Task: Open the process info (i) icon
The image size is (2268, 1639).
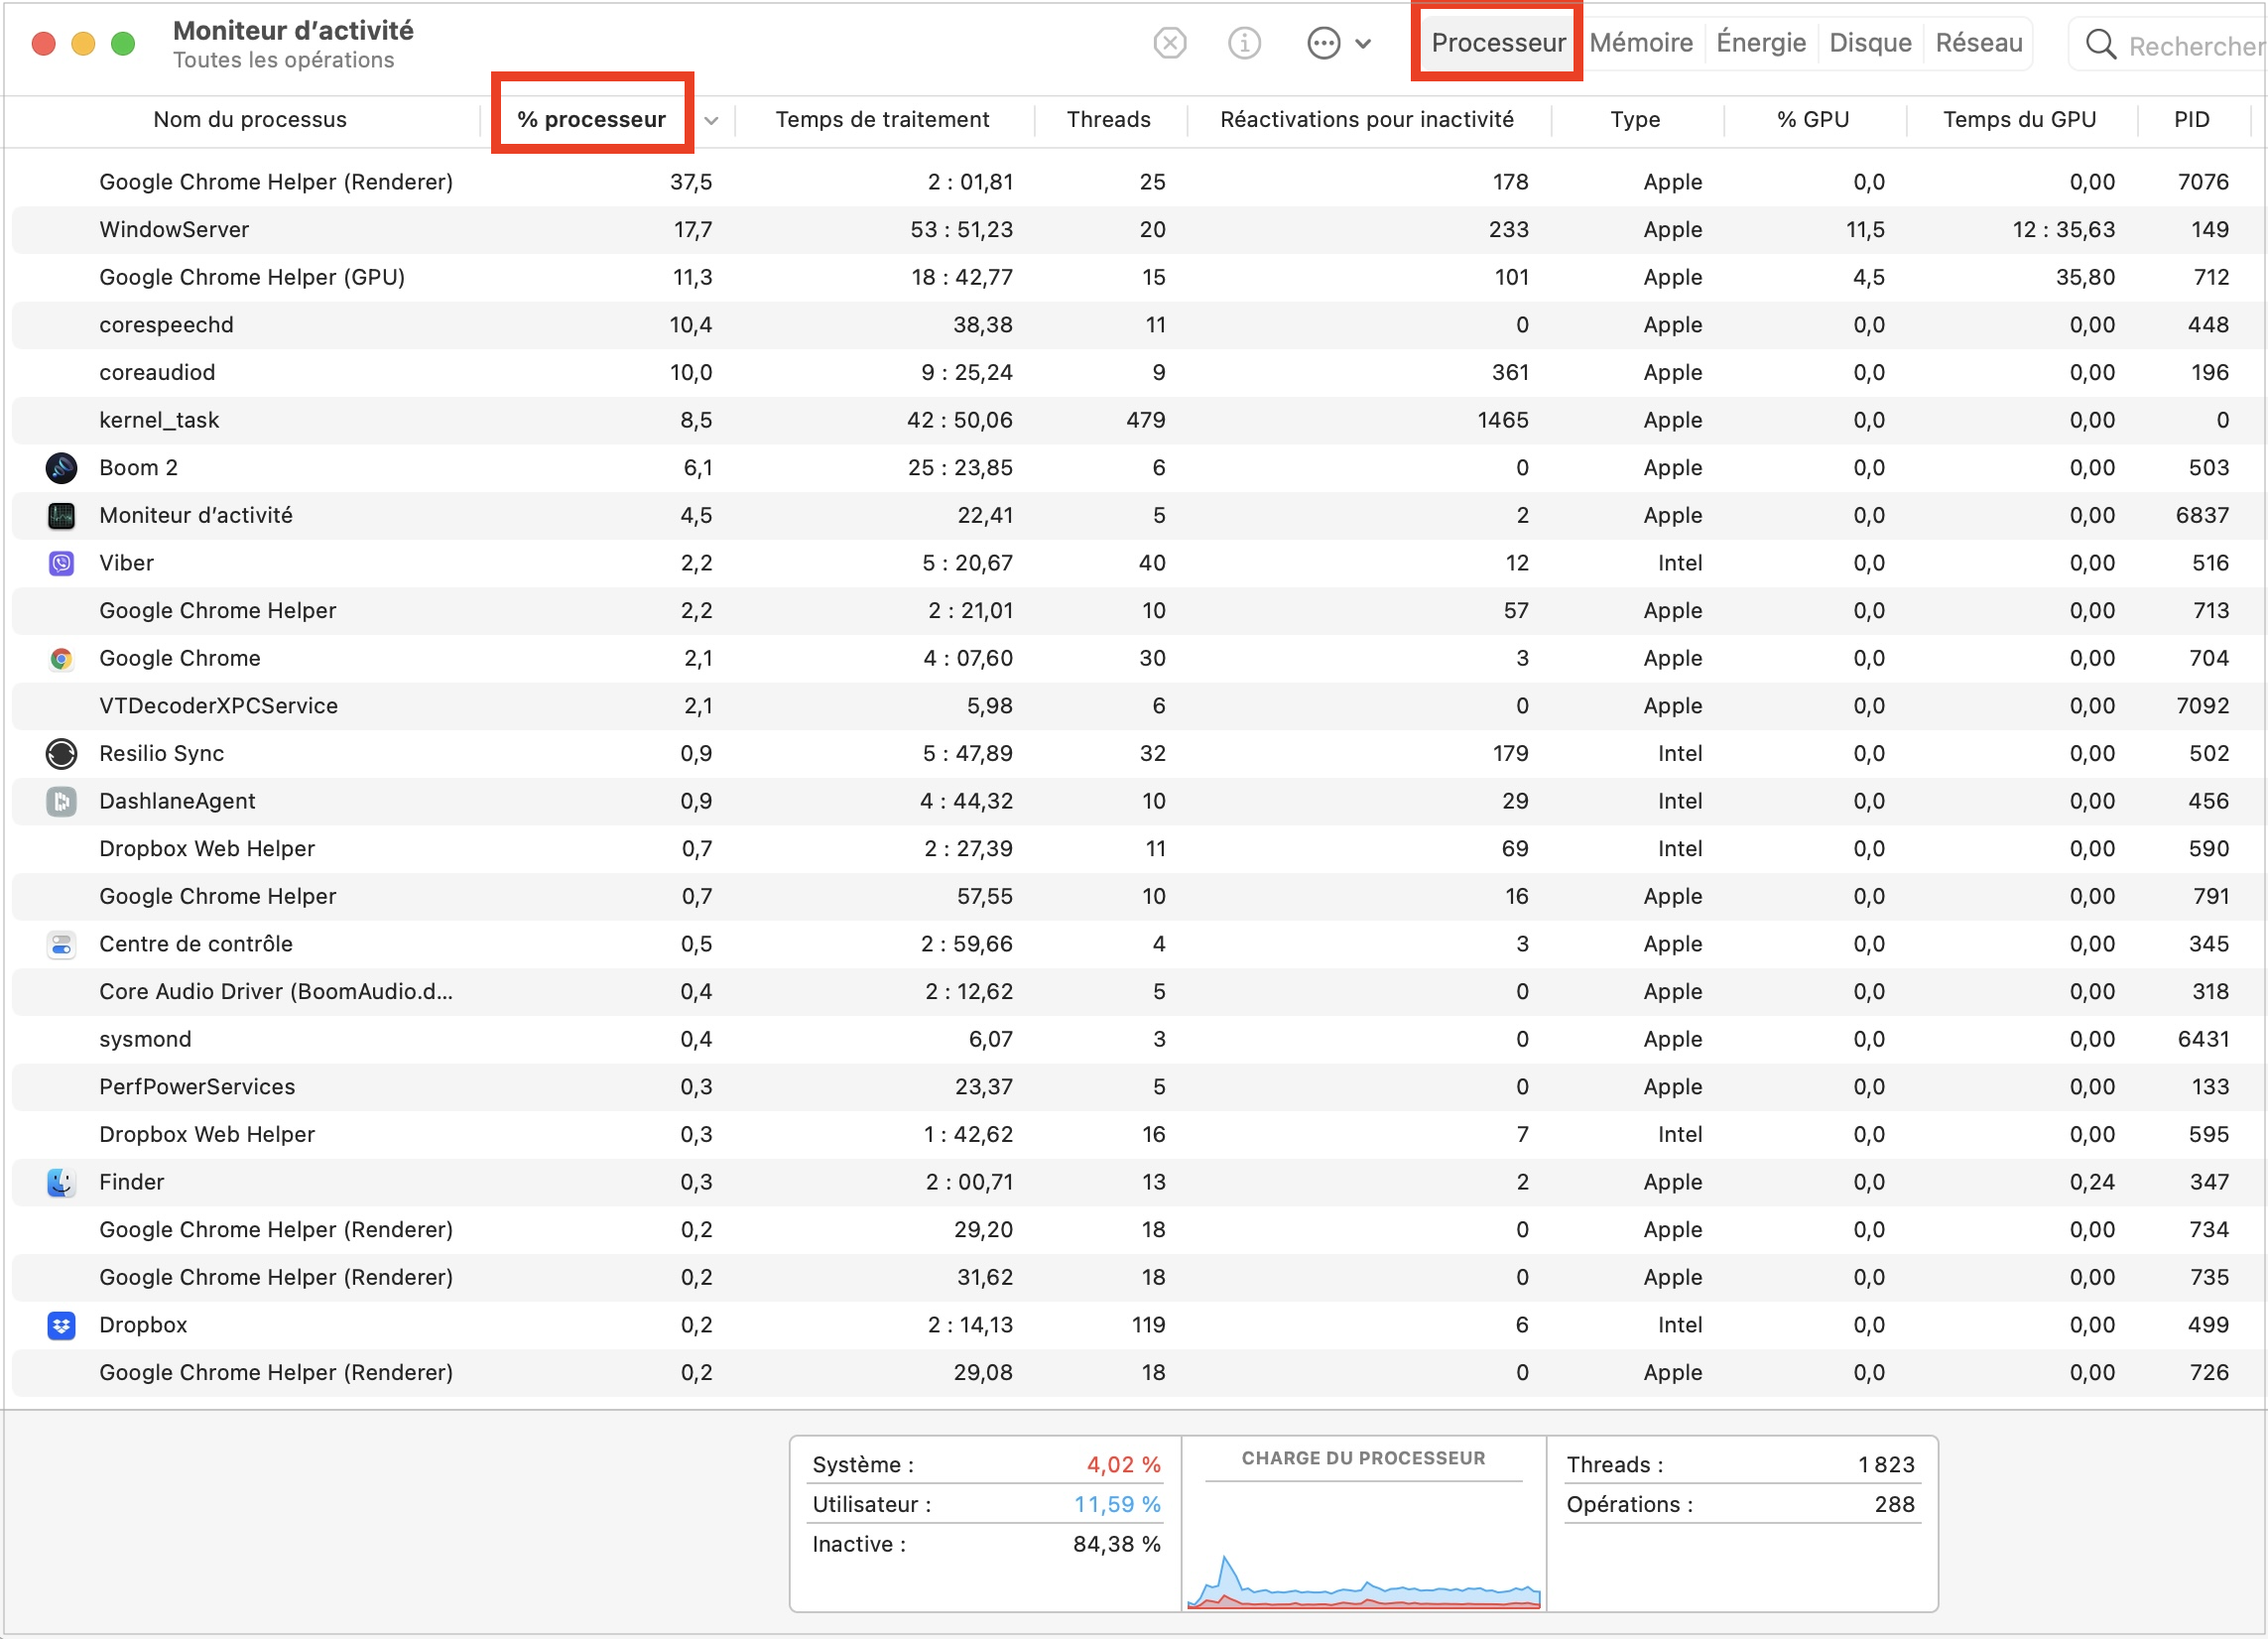Action: point(1244,43)
